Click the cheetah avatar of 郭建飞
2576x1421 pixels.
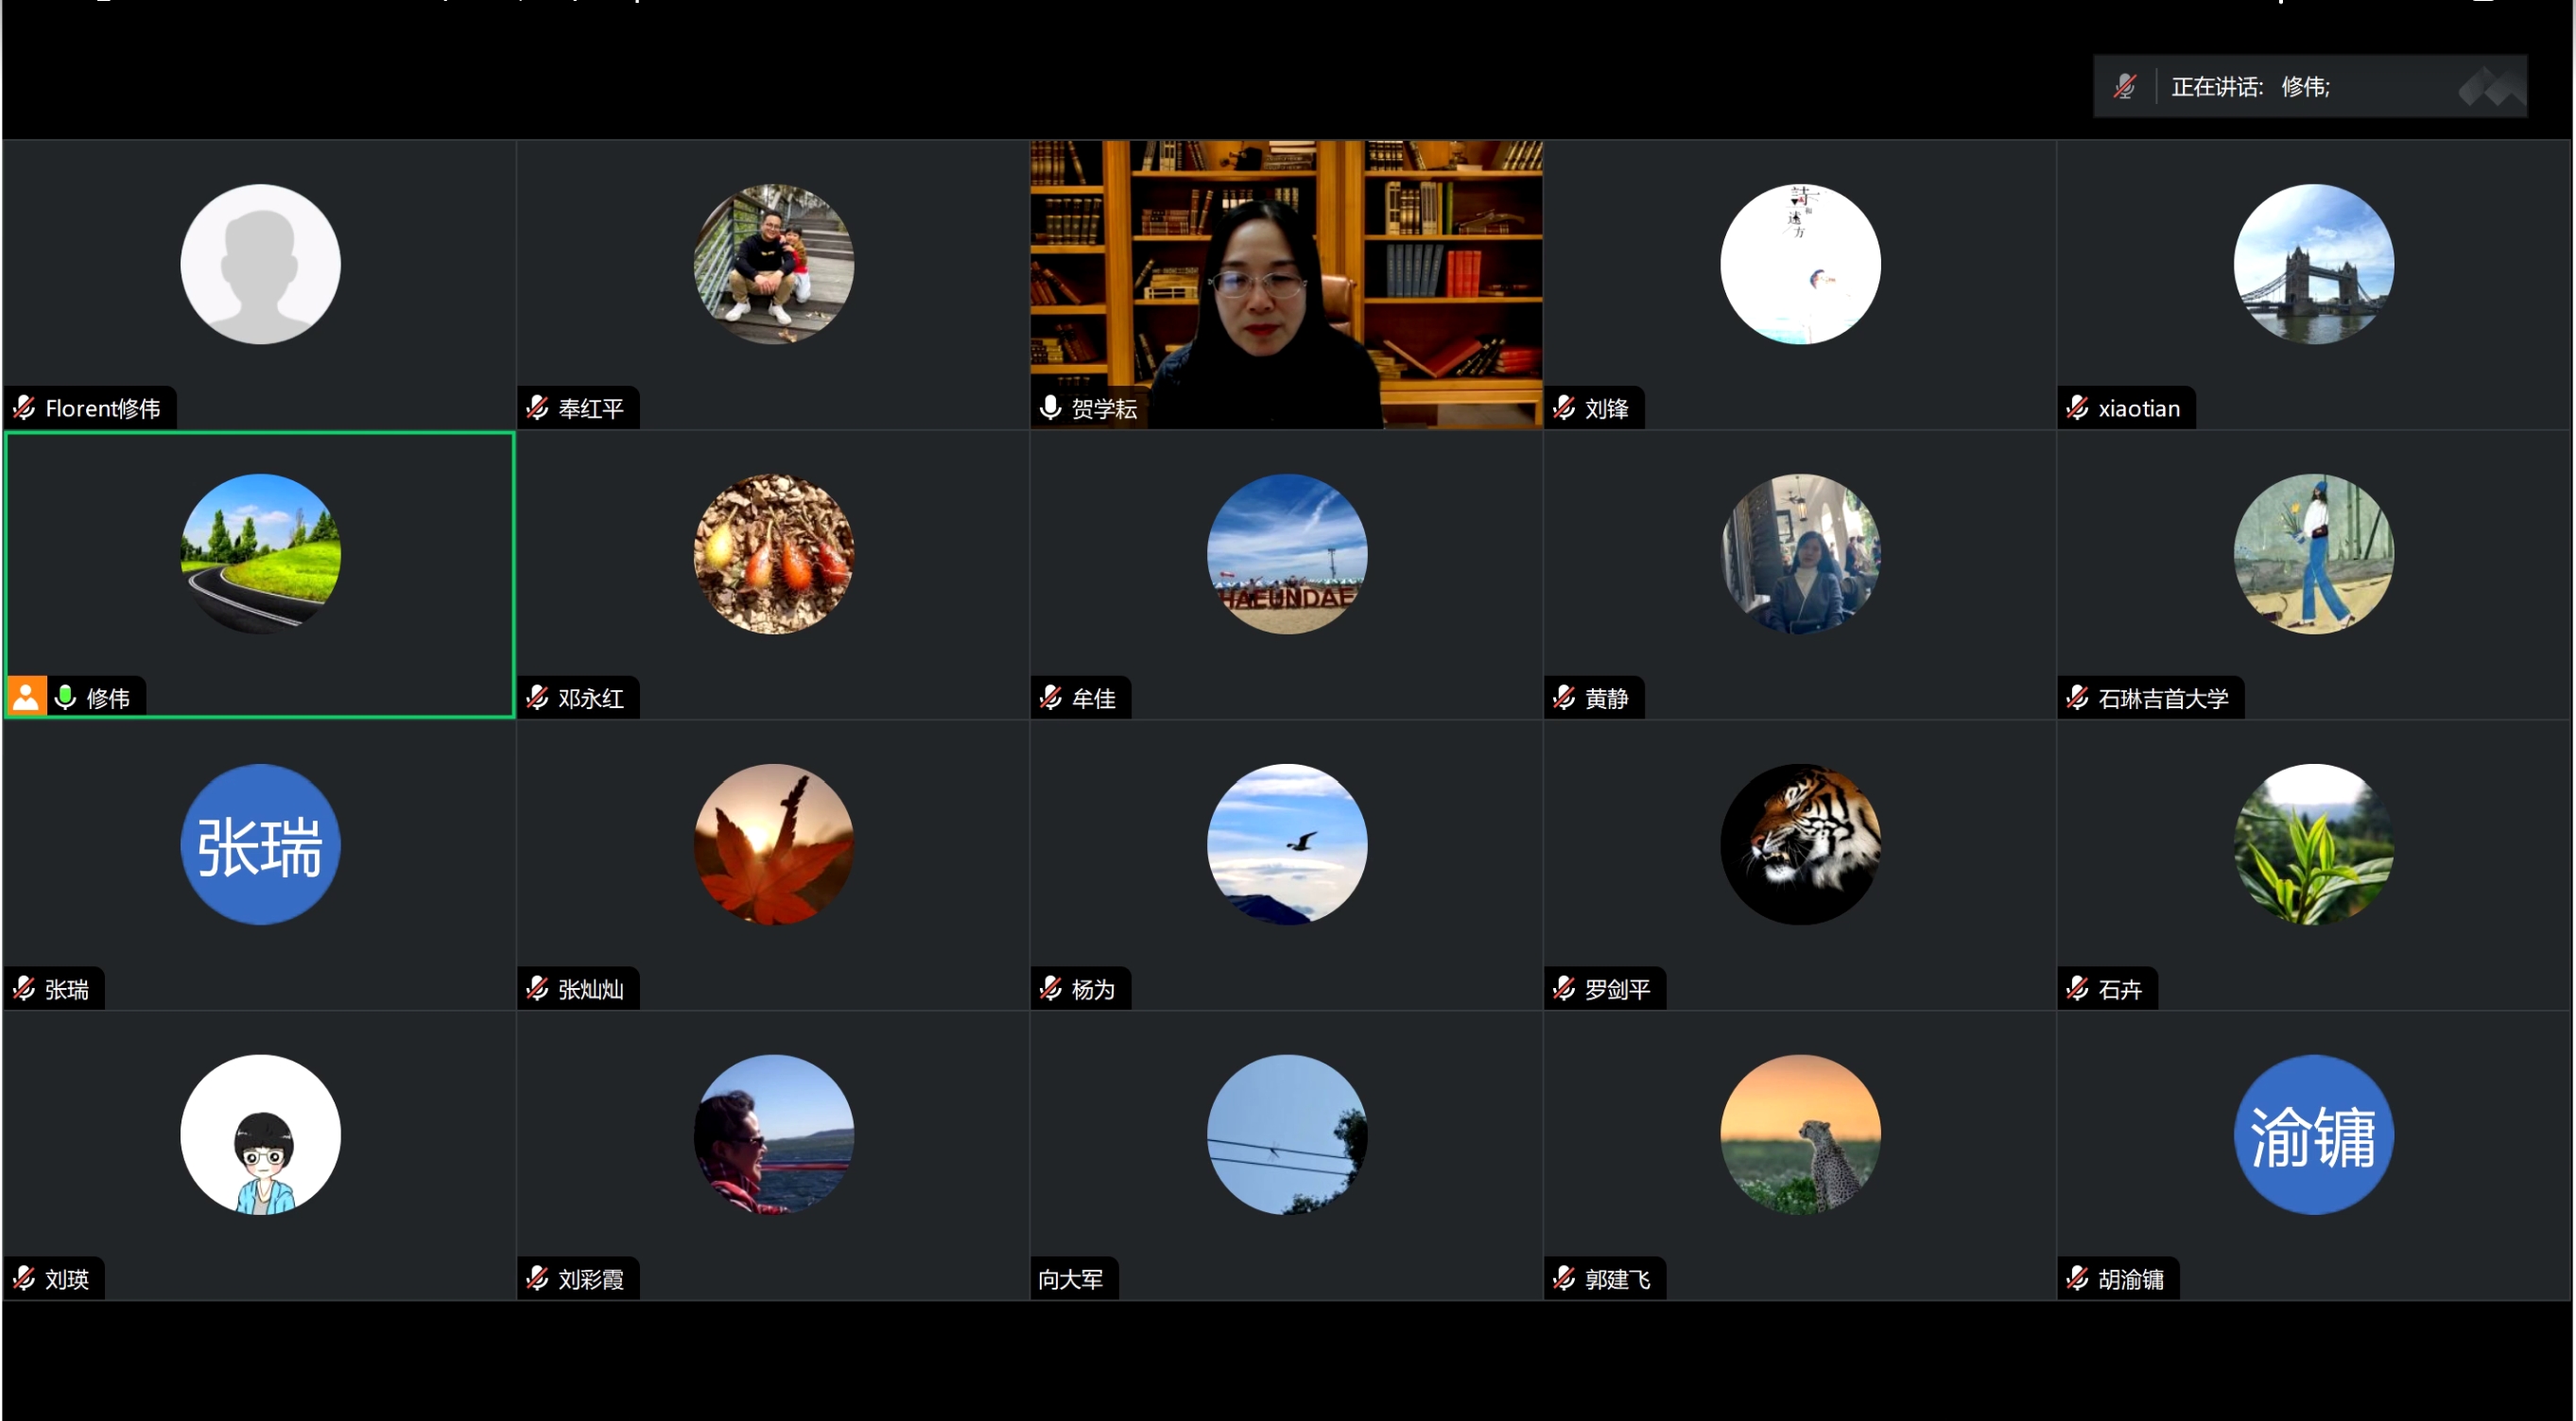click(x=1800, y=1134)
